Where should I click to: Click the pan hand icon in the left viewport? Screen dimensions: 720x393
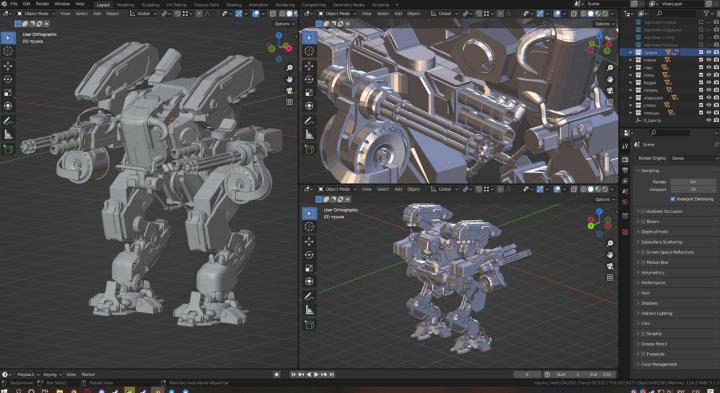[x=289, y=79]
